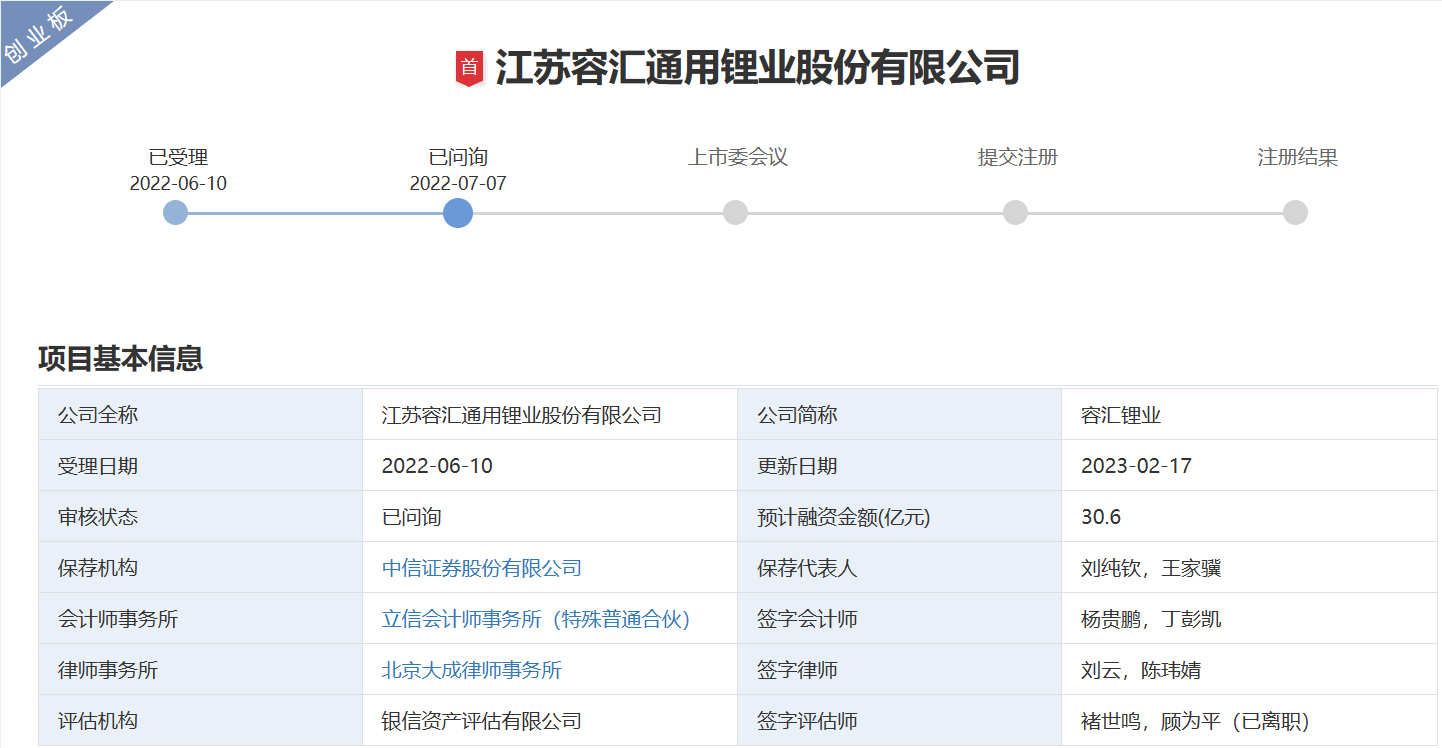
Task: Click the 褚世鸣，顾为平（已离职） value cell
Action: [1249, 721]
